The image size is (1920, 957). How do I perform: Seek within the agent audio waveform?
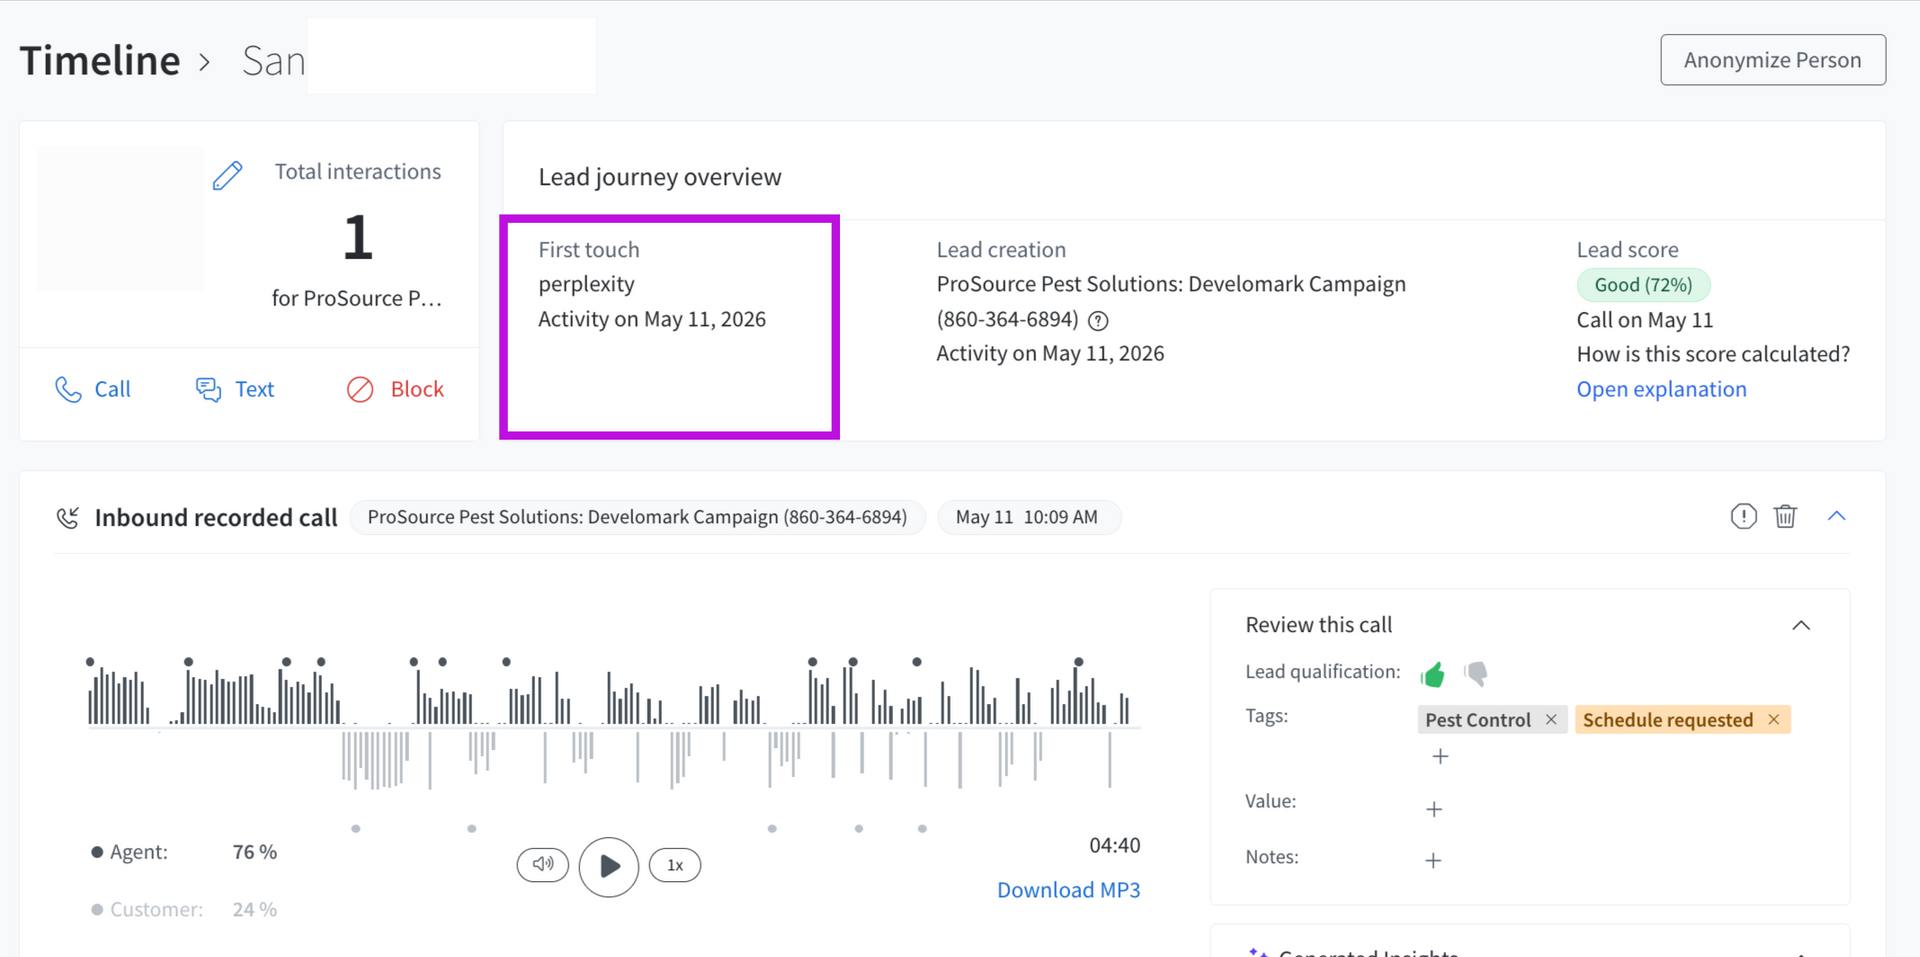pyautogui.click(x=612, y=693)
